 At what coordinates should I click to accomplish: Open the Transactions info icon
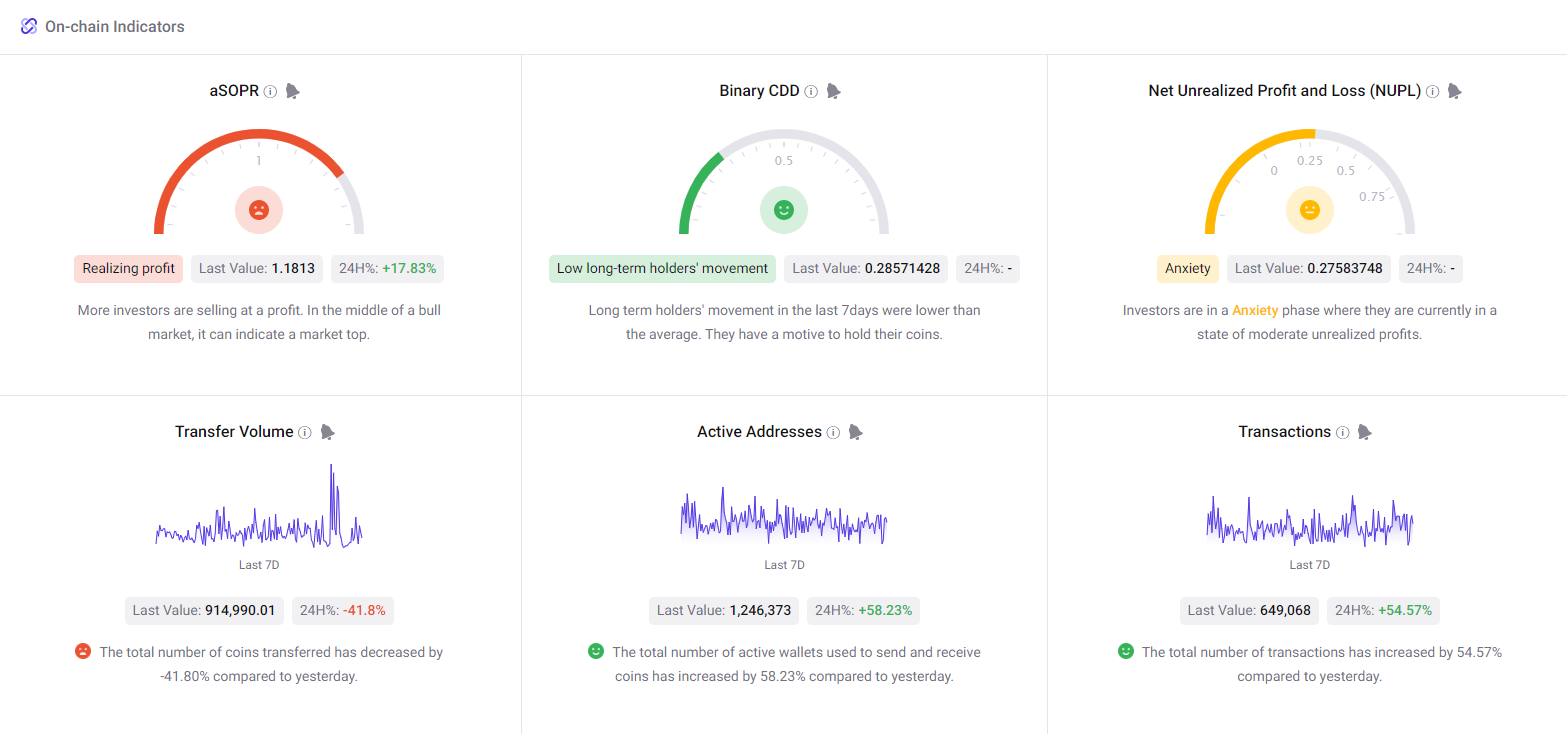[x=1342, y=432]
